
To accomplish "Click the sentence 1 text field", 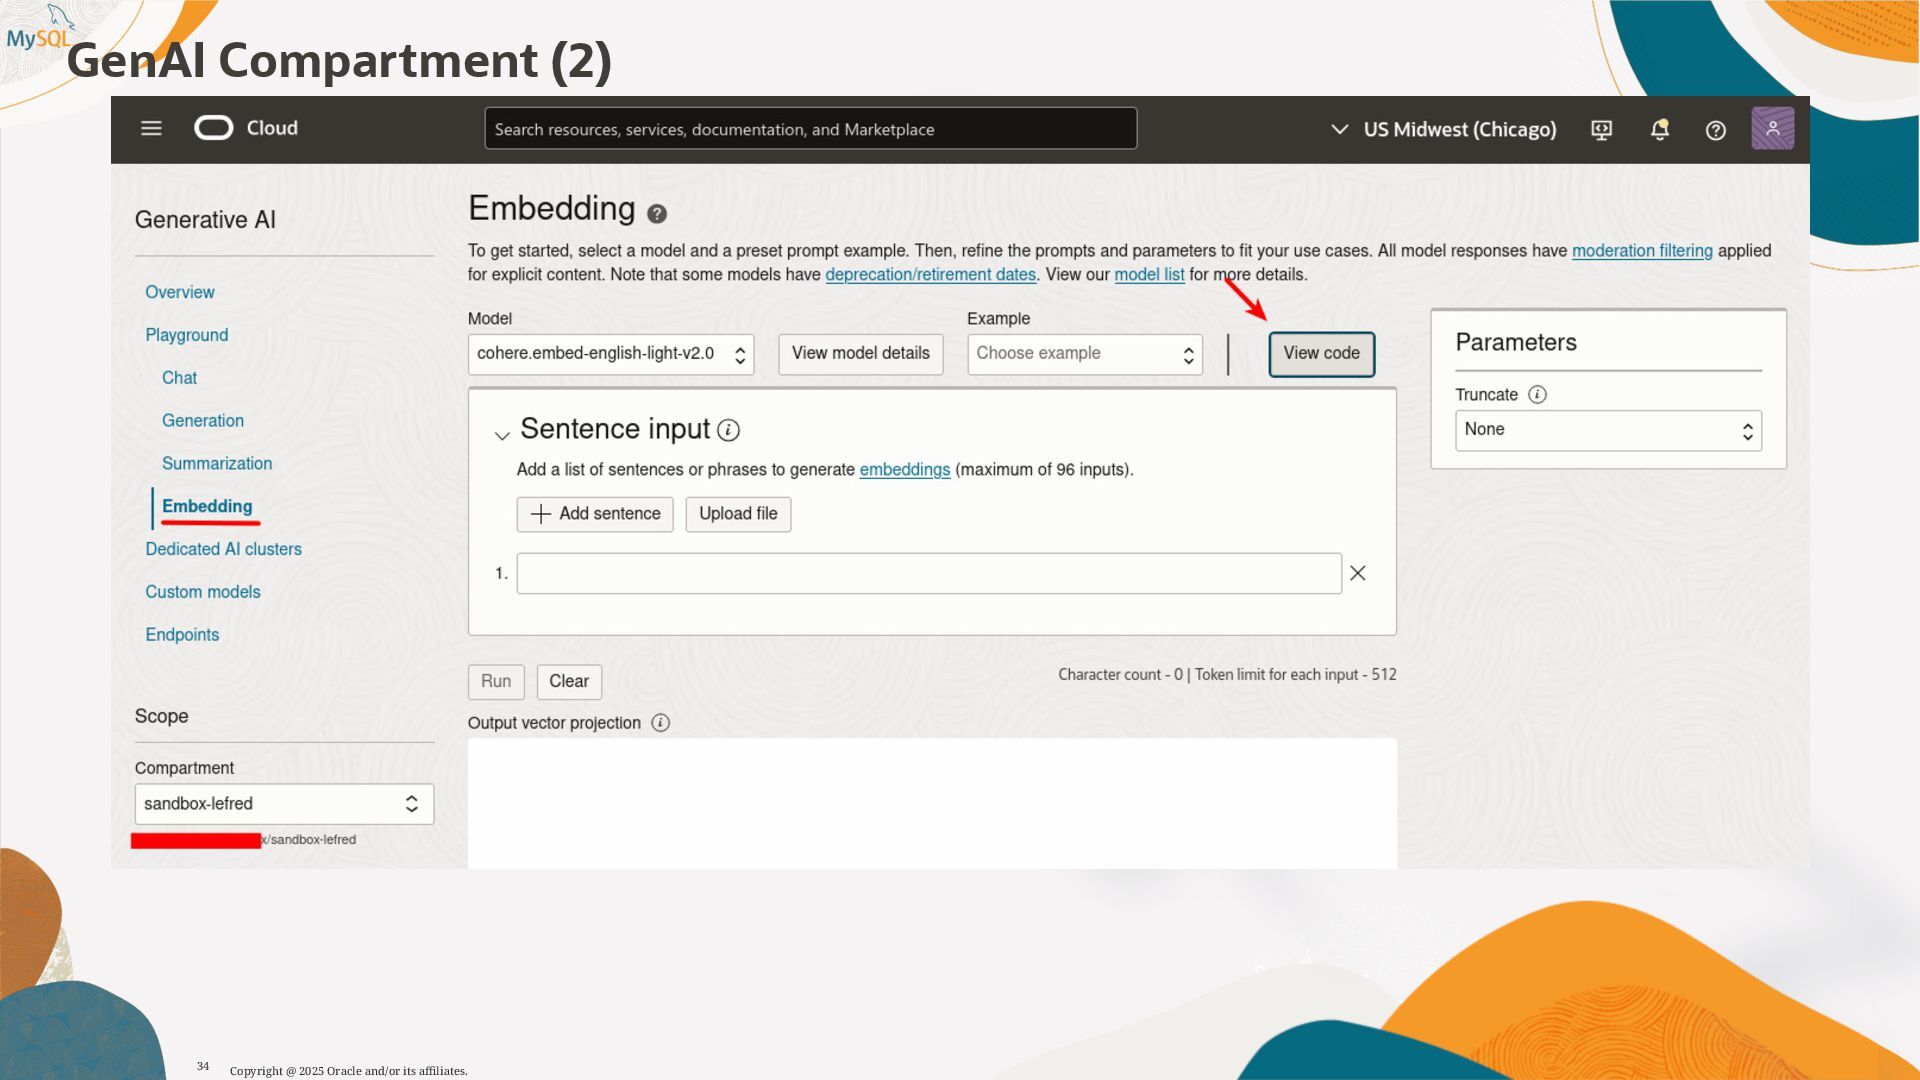I will pyautogui.click(x=928, y=574).
